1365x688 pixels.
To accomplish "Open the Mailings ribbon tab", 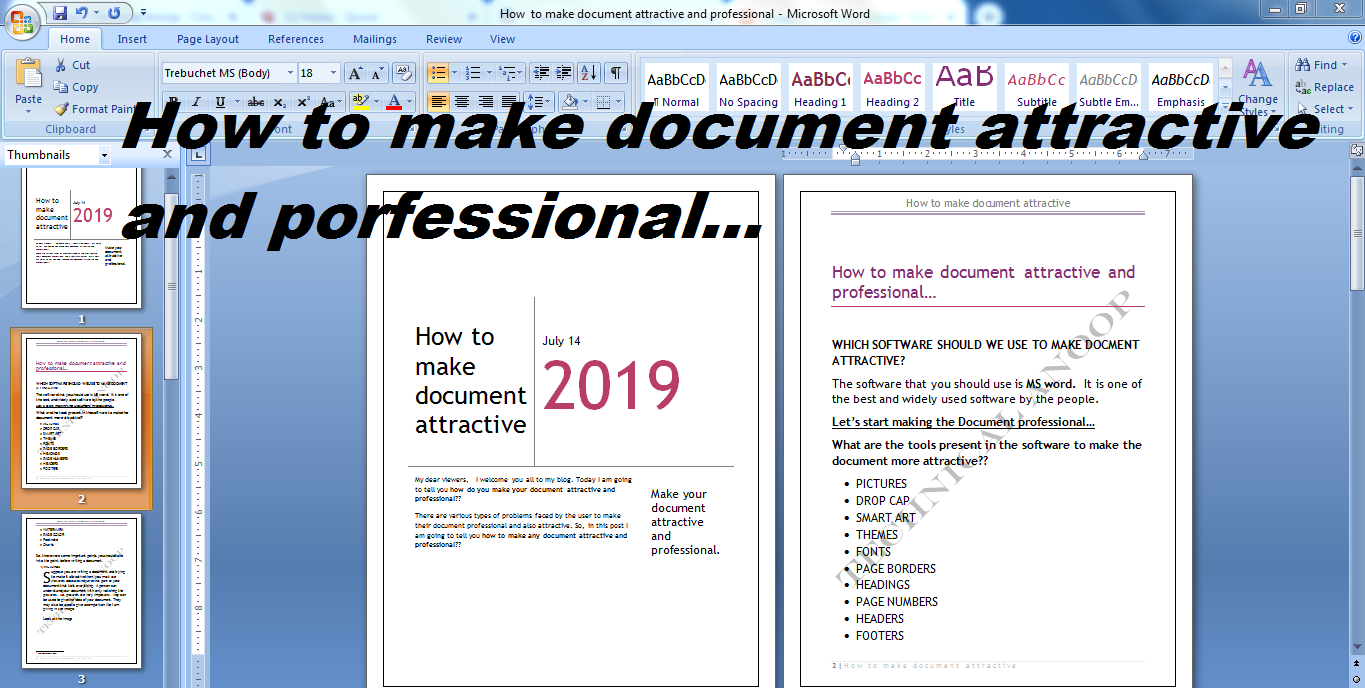I will (374, 39).
